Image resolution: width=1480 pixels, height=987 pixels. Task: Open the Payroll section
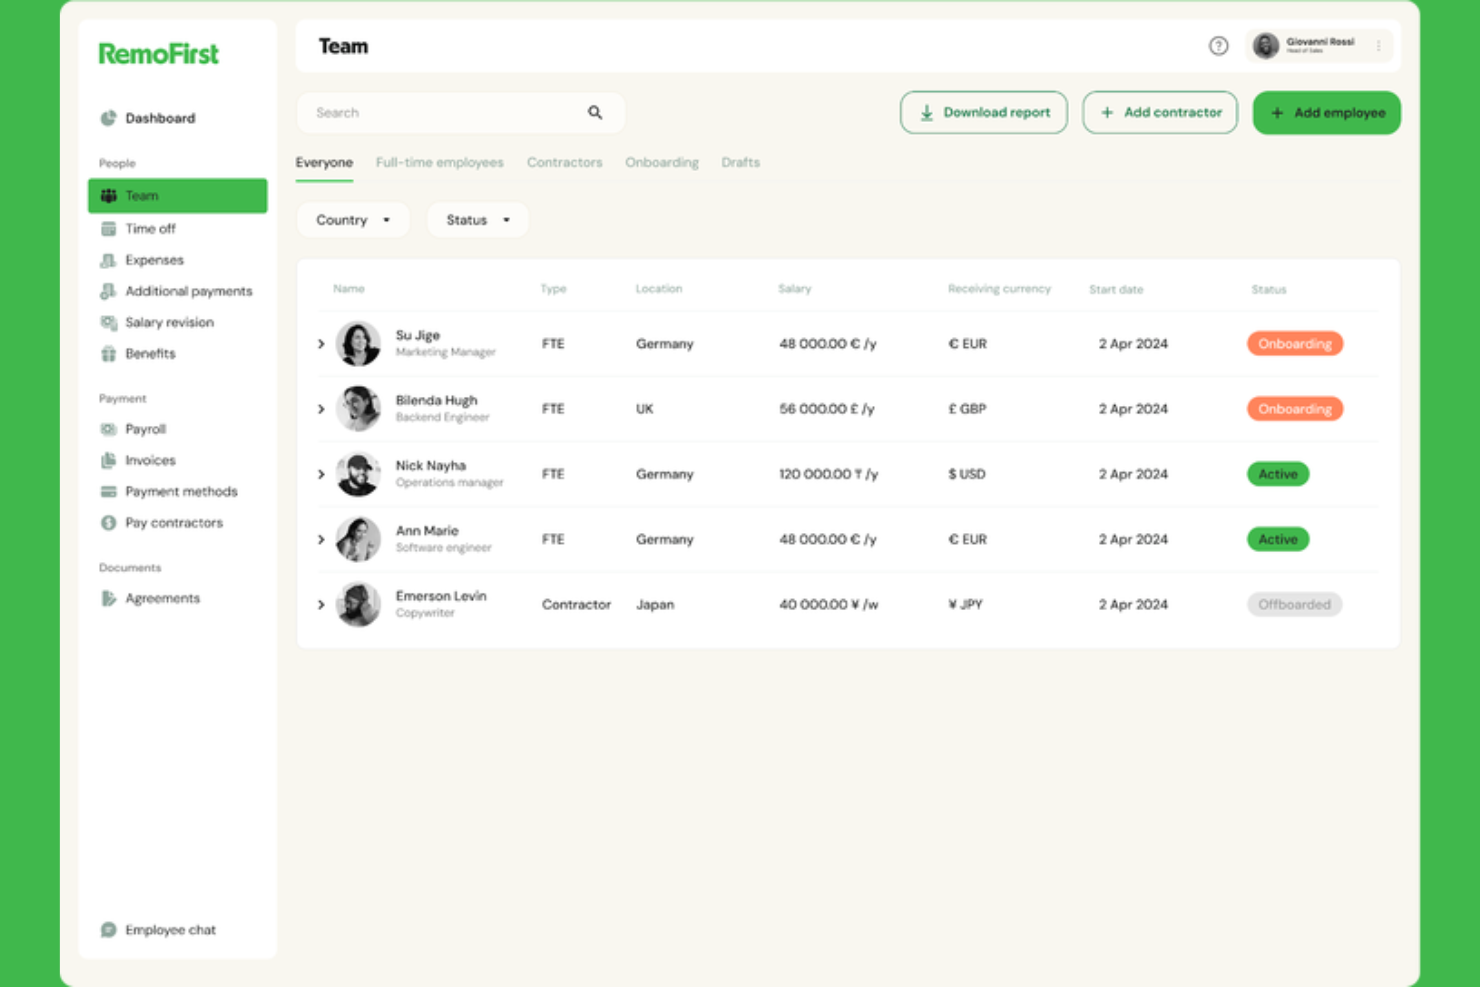(146, 428)
